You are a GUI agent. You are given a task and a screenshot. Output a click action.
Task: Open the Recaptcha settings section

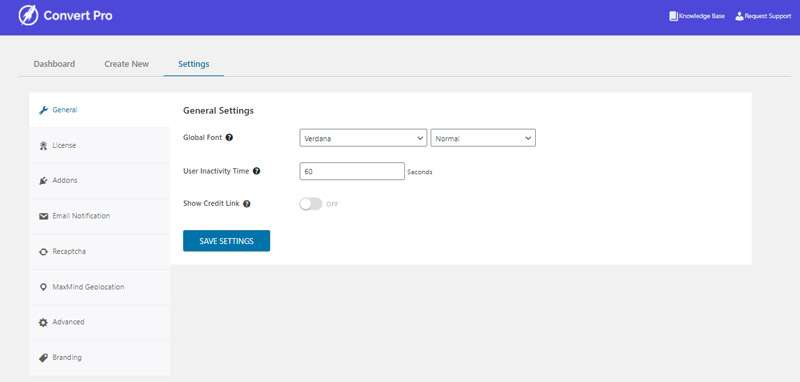coord(99,251)
